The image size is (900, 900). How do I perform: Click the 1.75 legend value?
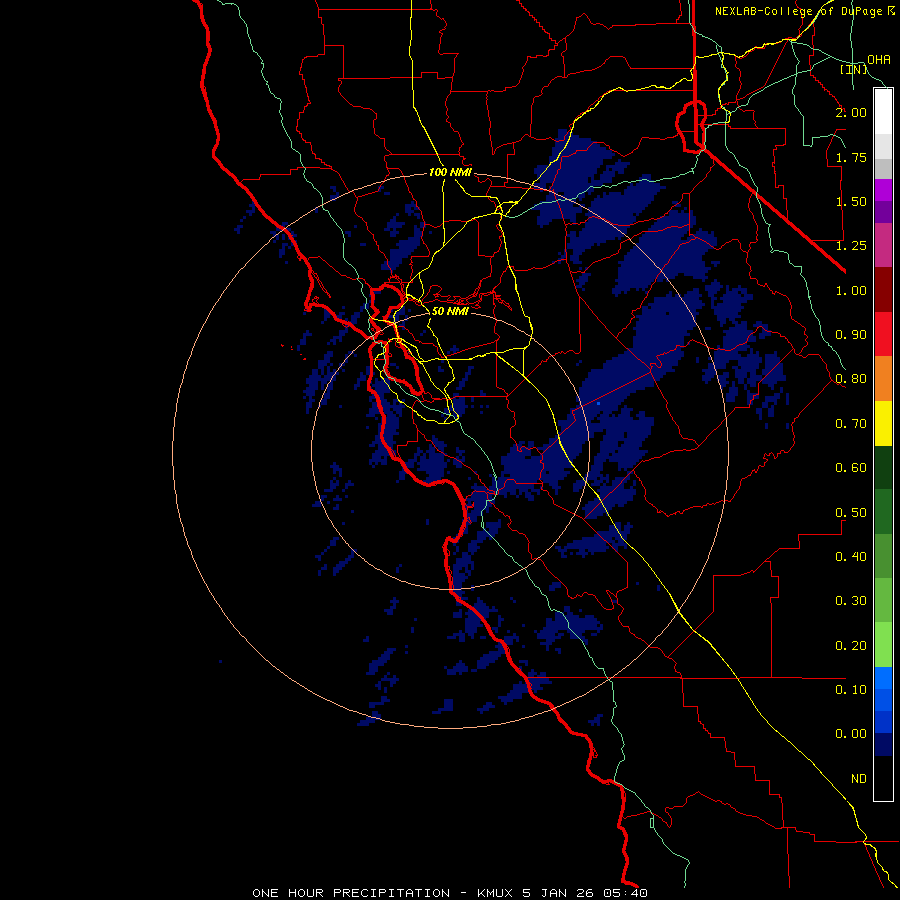[851, 157]
